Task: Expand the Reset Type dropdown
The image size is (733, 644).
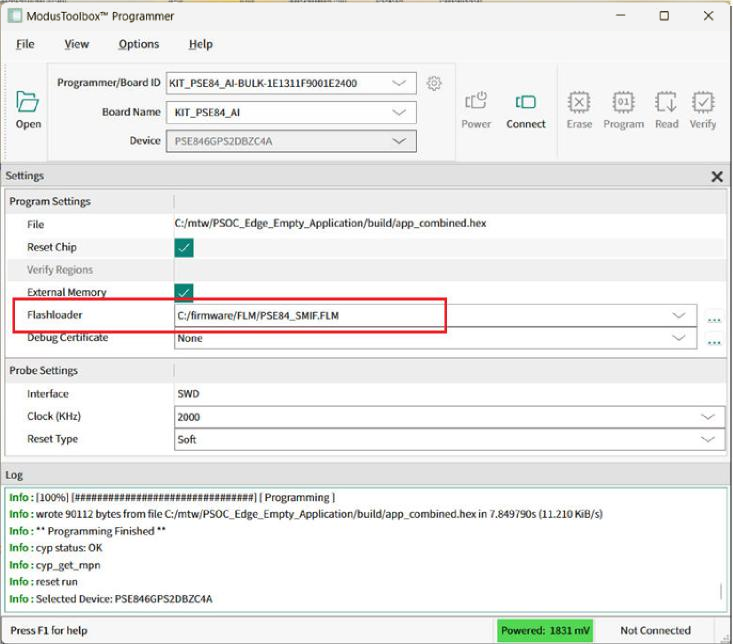Action: [x=708, y=439]
